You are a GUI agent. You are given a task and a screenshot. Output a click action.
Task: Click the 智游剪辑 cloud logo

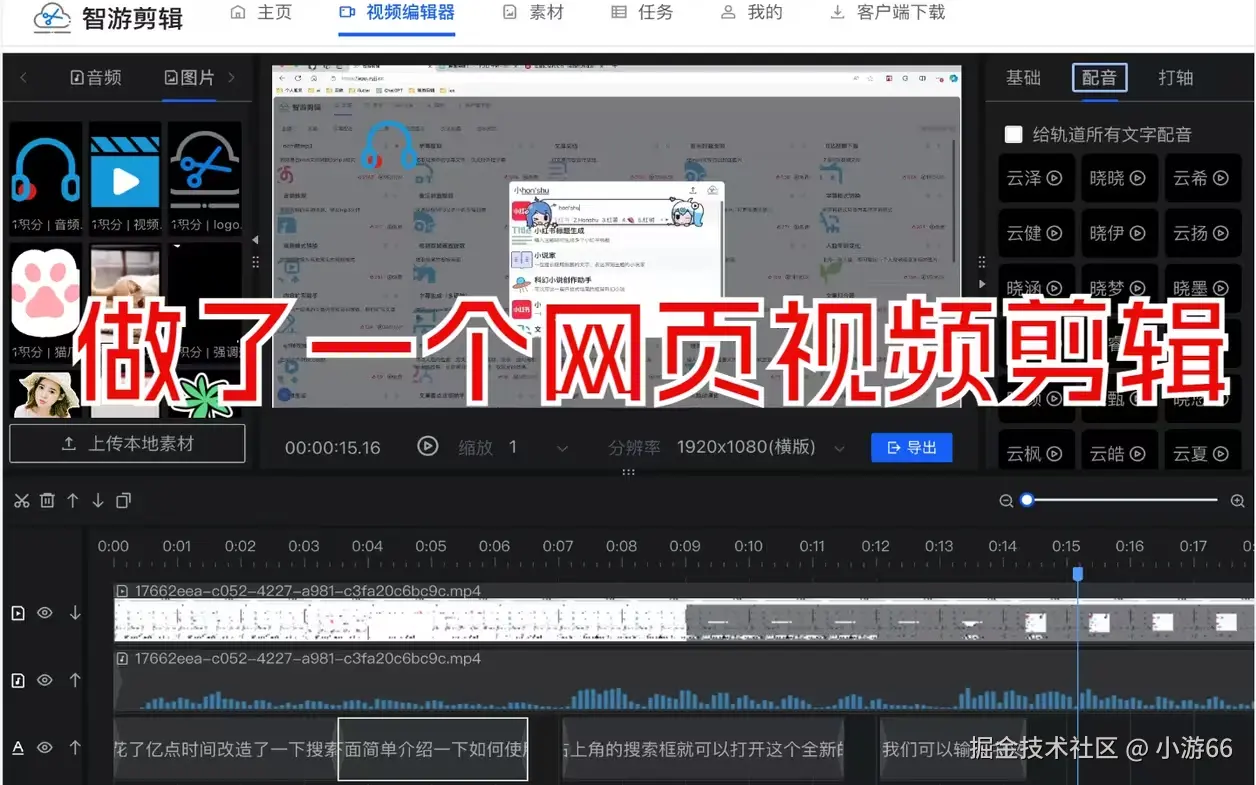tap(52, 17)
